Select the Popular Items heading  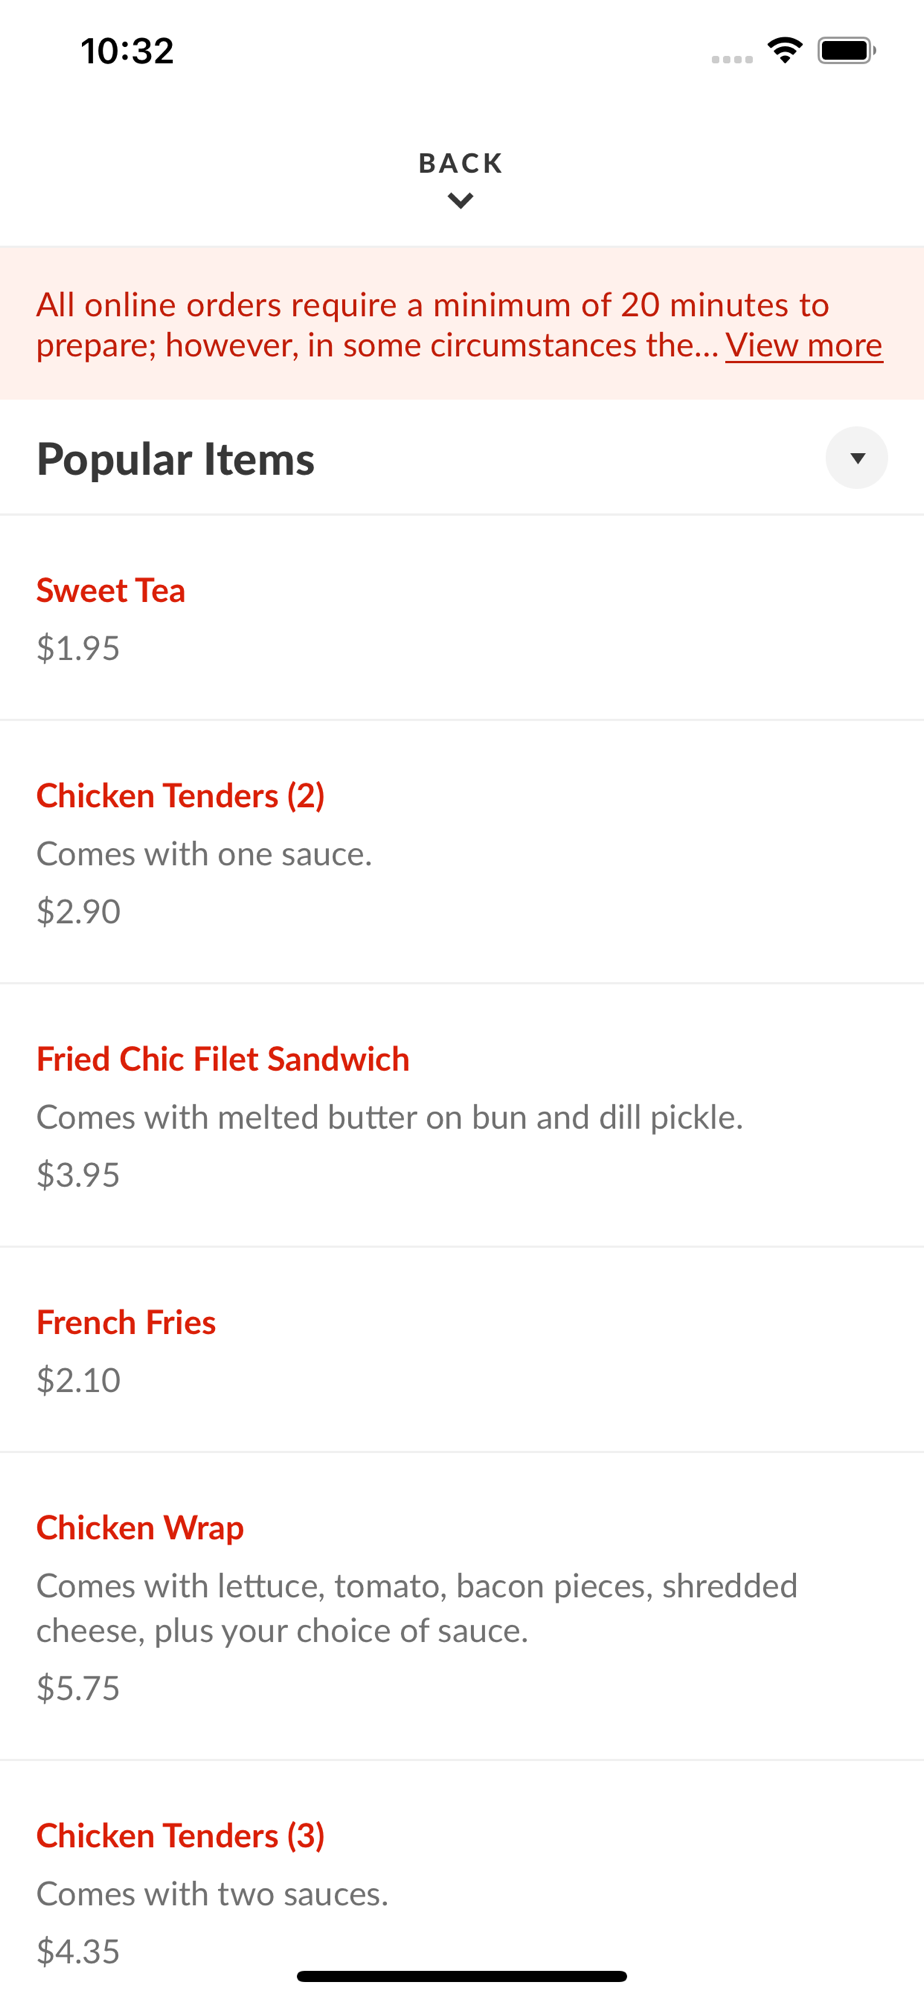coord(176,459)
